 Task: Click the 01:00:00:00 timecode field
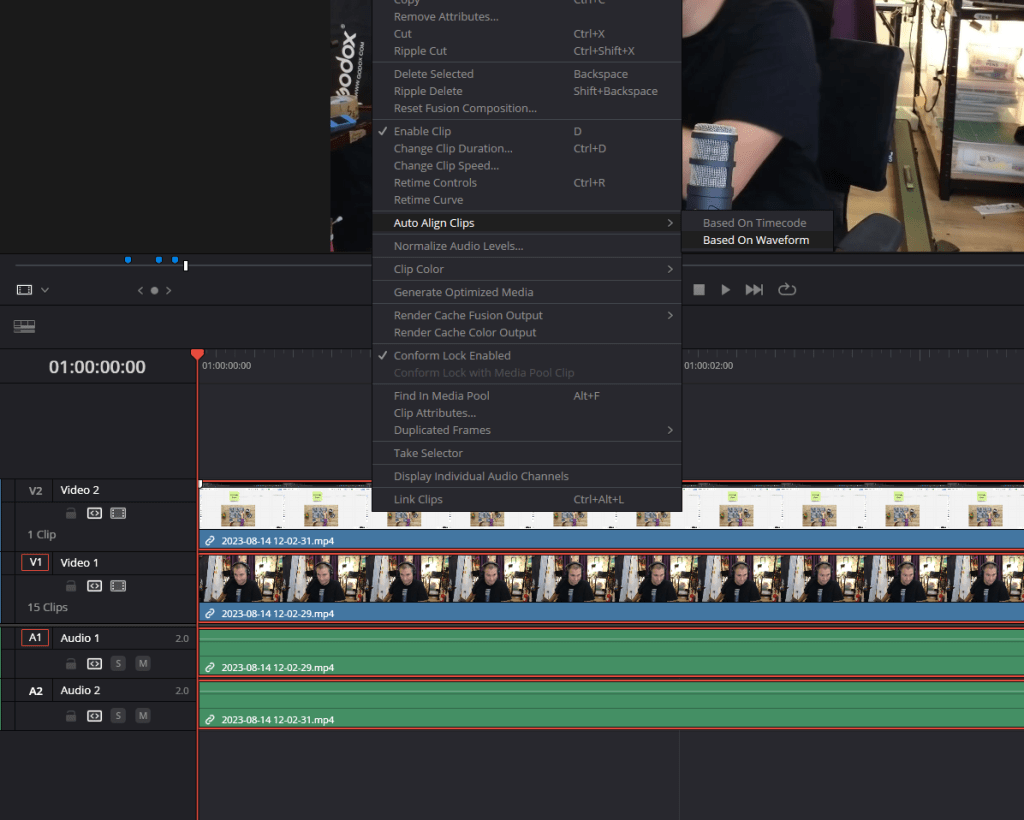(97, 367)
